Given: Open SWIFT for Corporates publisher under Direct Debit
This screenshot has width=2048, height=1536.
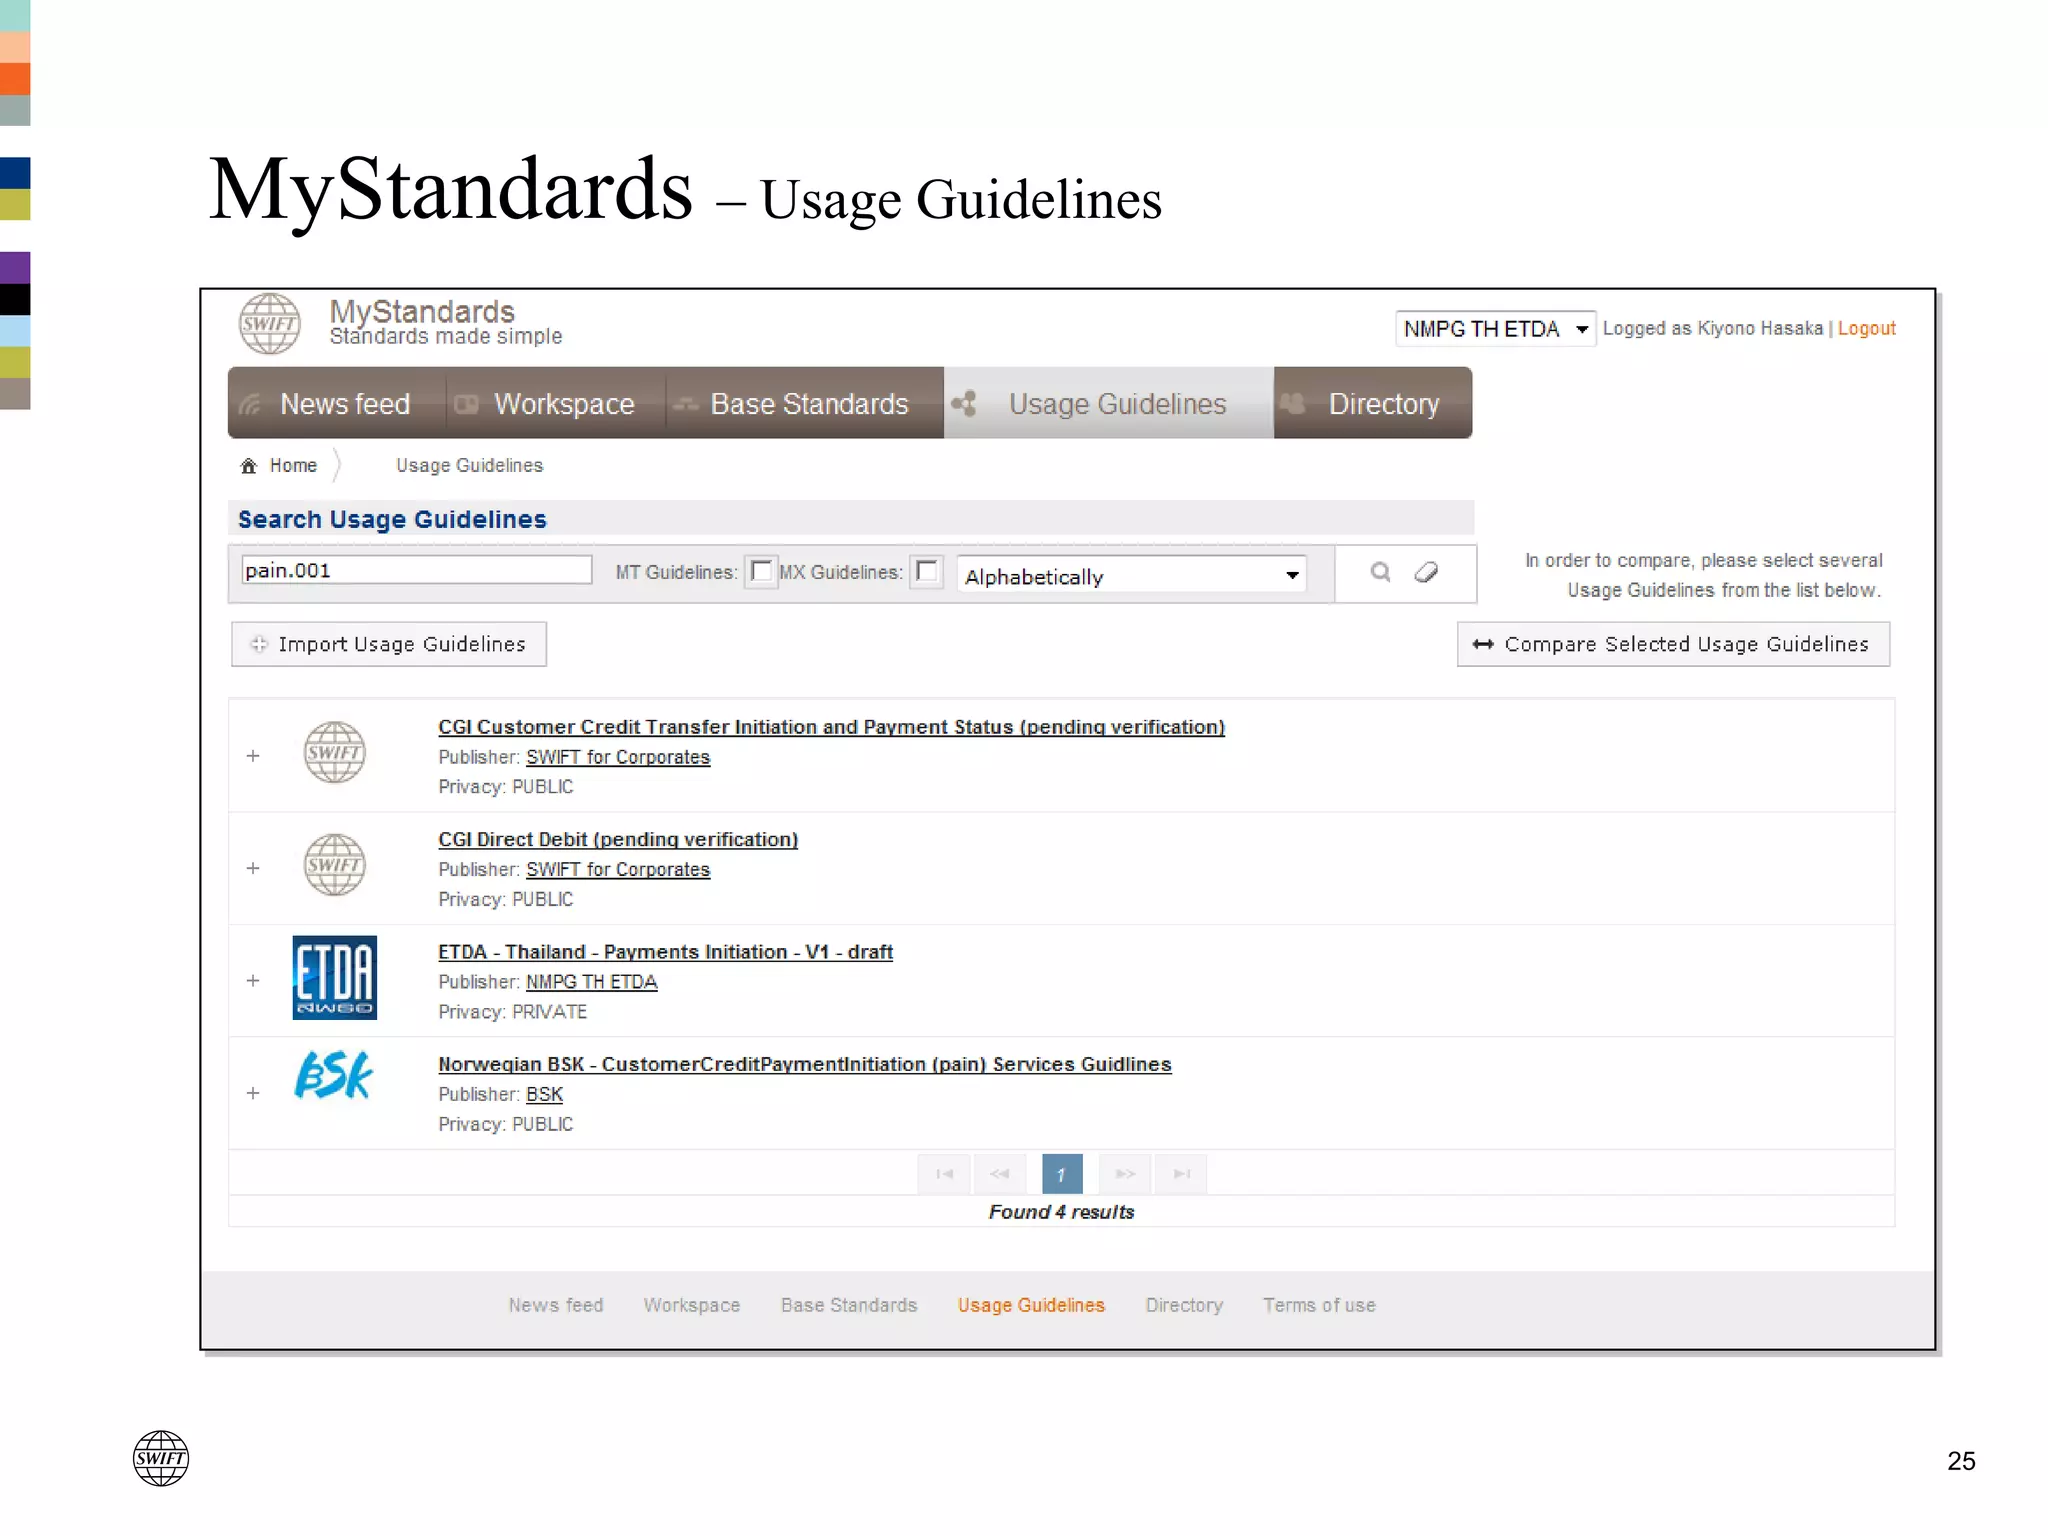Looking at the screenshot, I should coord(618,870).
